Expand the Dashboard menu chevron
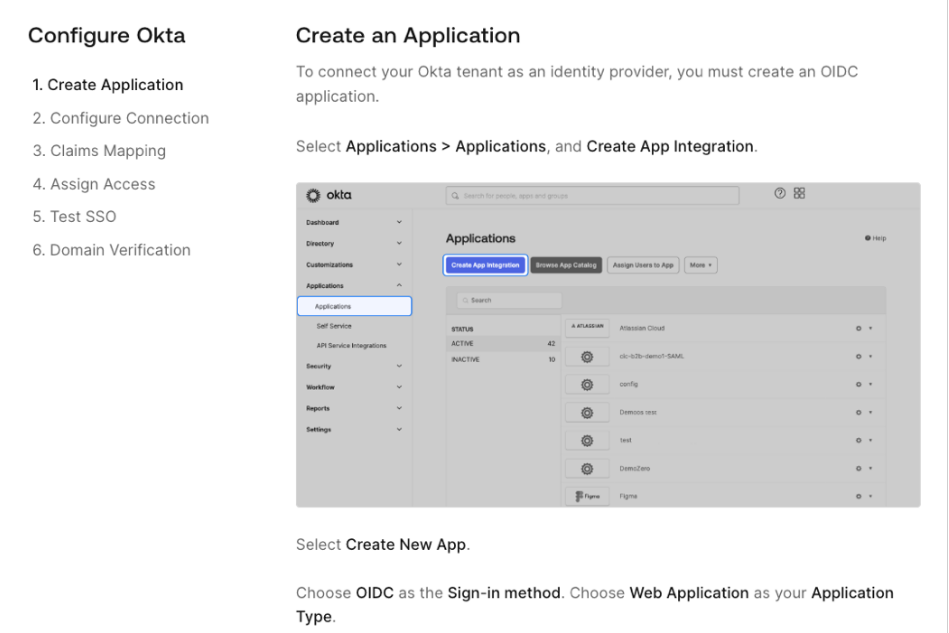The width and height of the screenshot is (949, 633). (x=399, y=222)
